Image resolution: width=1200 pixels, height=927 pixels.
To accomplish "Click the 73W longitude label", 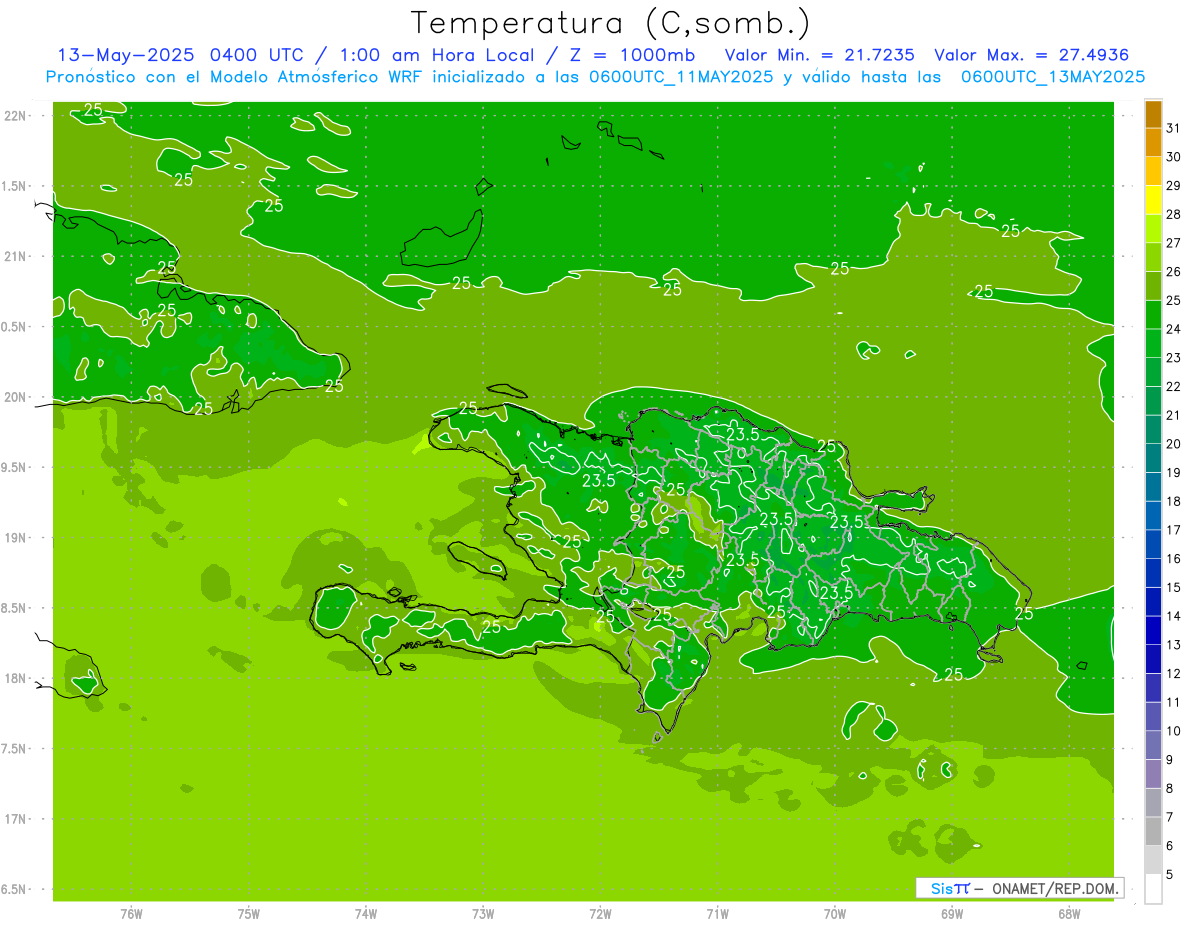I will [483, 914].
